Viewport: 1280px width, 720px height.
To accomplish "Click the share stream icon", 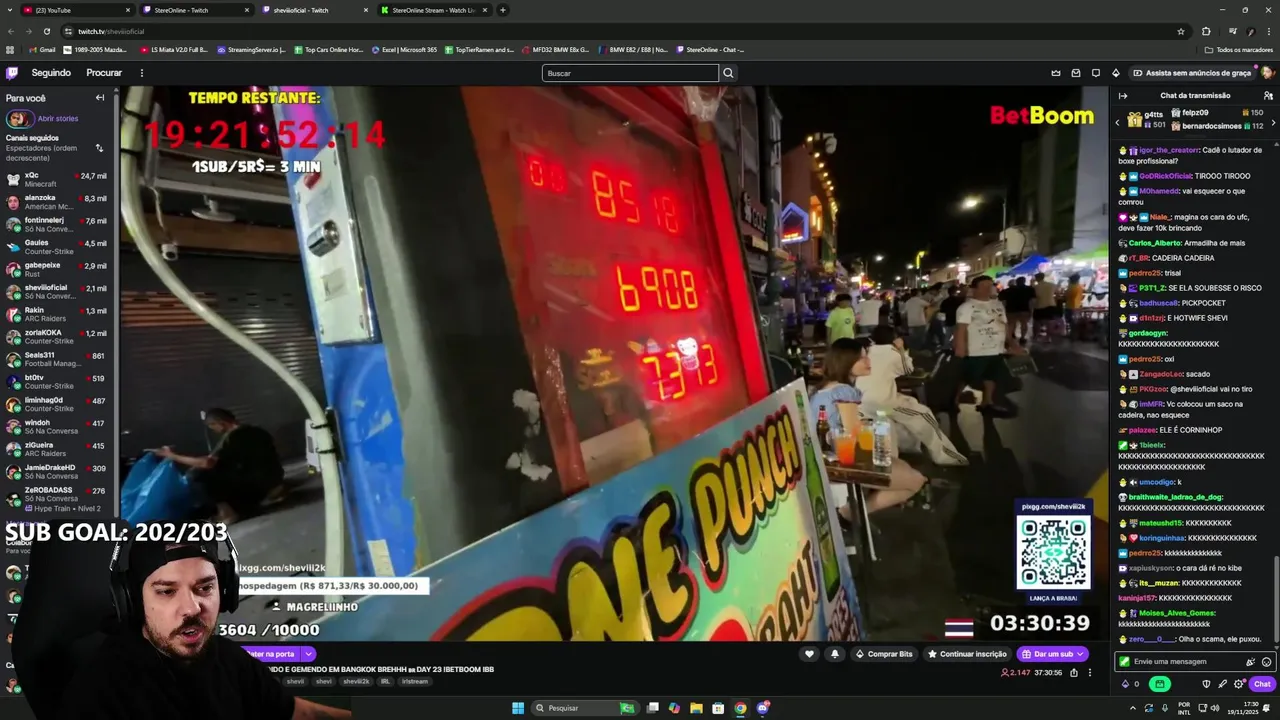I will coord(1074,673).
